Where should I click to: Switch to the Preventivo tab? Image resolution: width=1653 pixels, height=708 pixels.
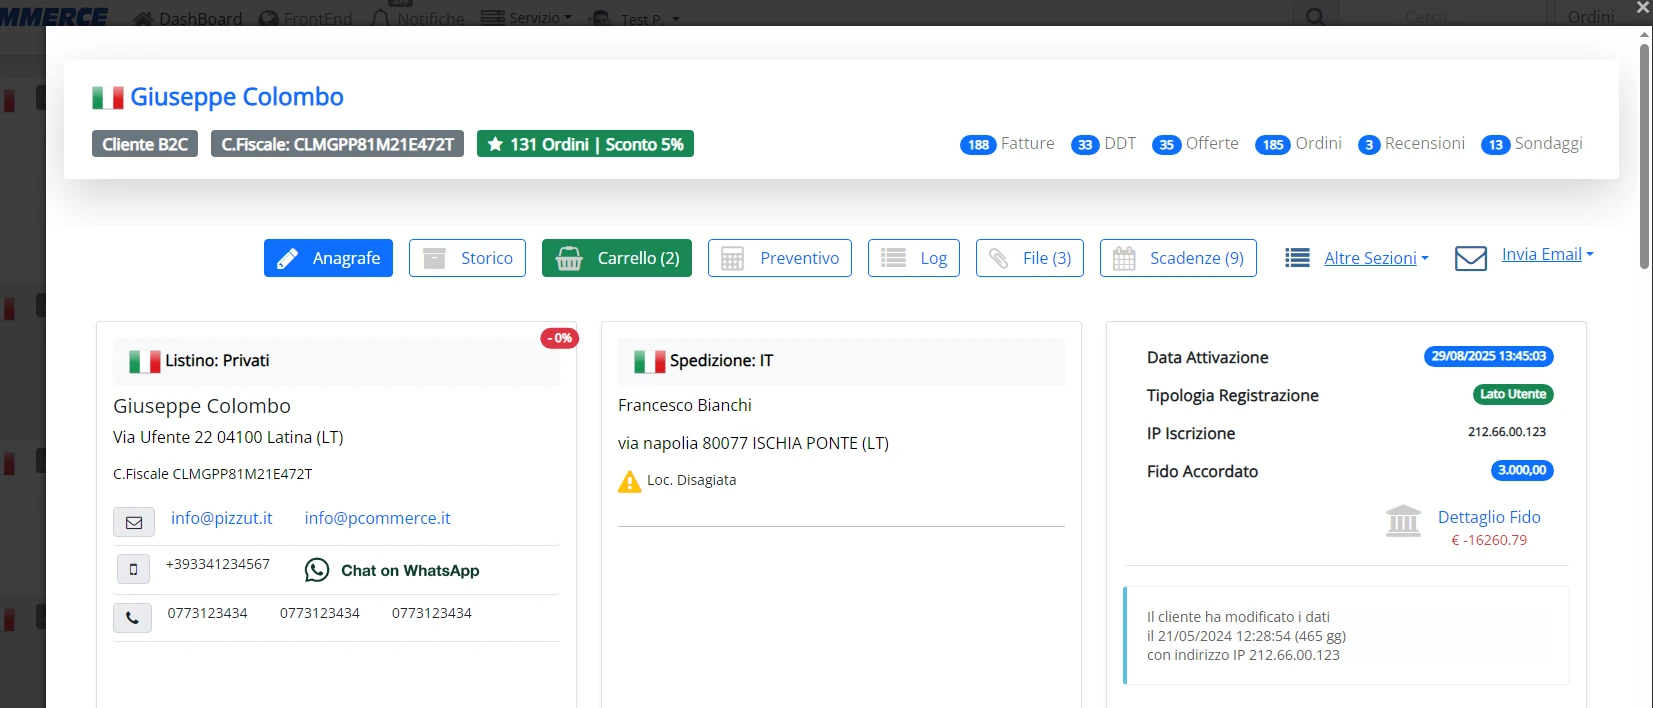tap(780, 258)
